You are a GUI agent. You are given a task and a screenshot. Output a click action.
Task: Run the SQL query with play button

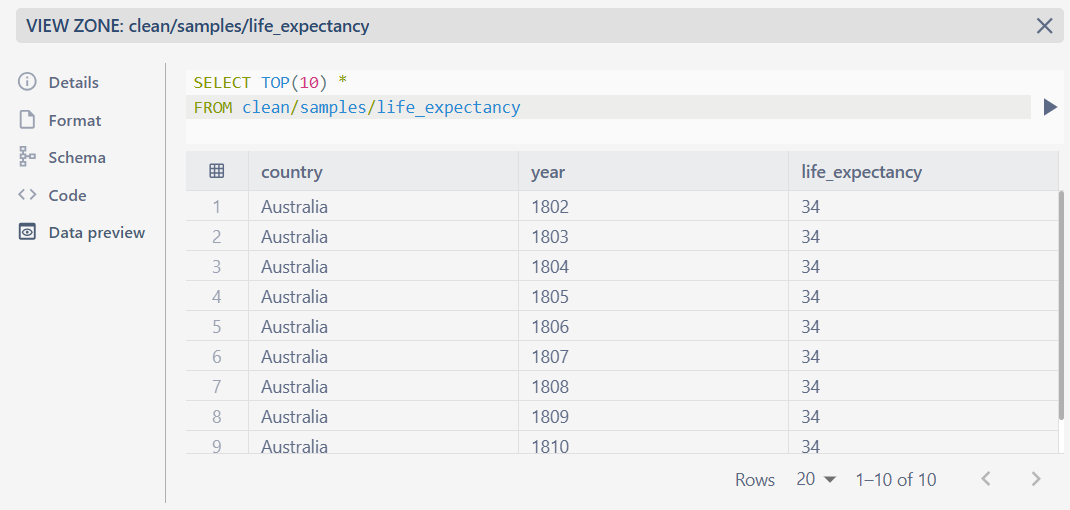pos(1050,107)
